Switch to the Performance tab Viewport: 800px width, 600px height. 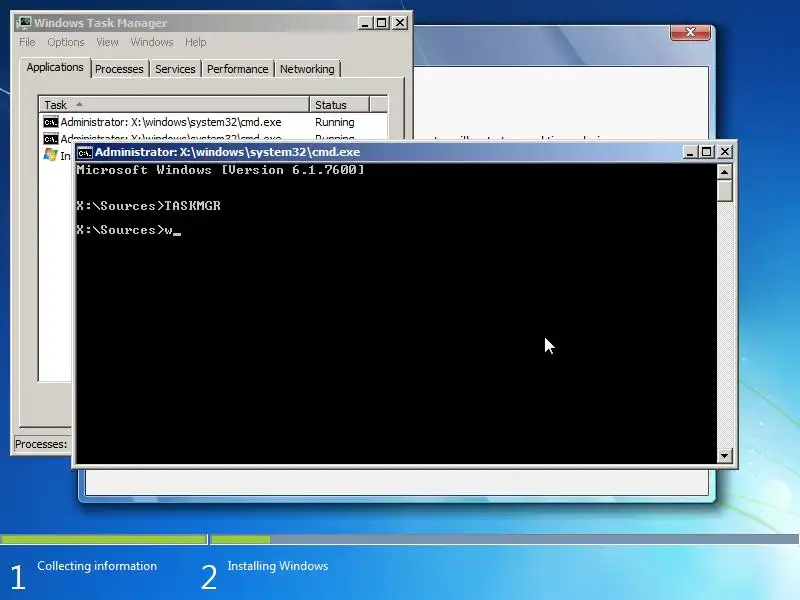237,69
